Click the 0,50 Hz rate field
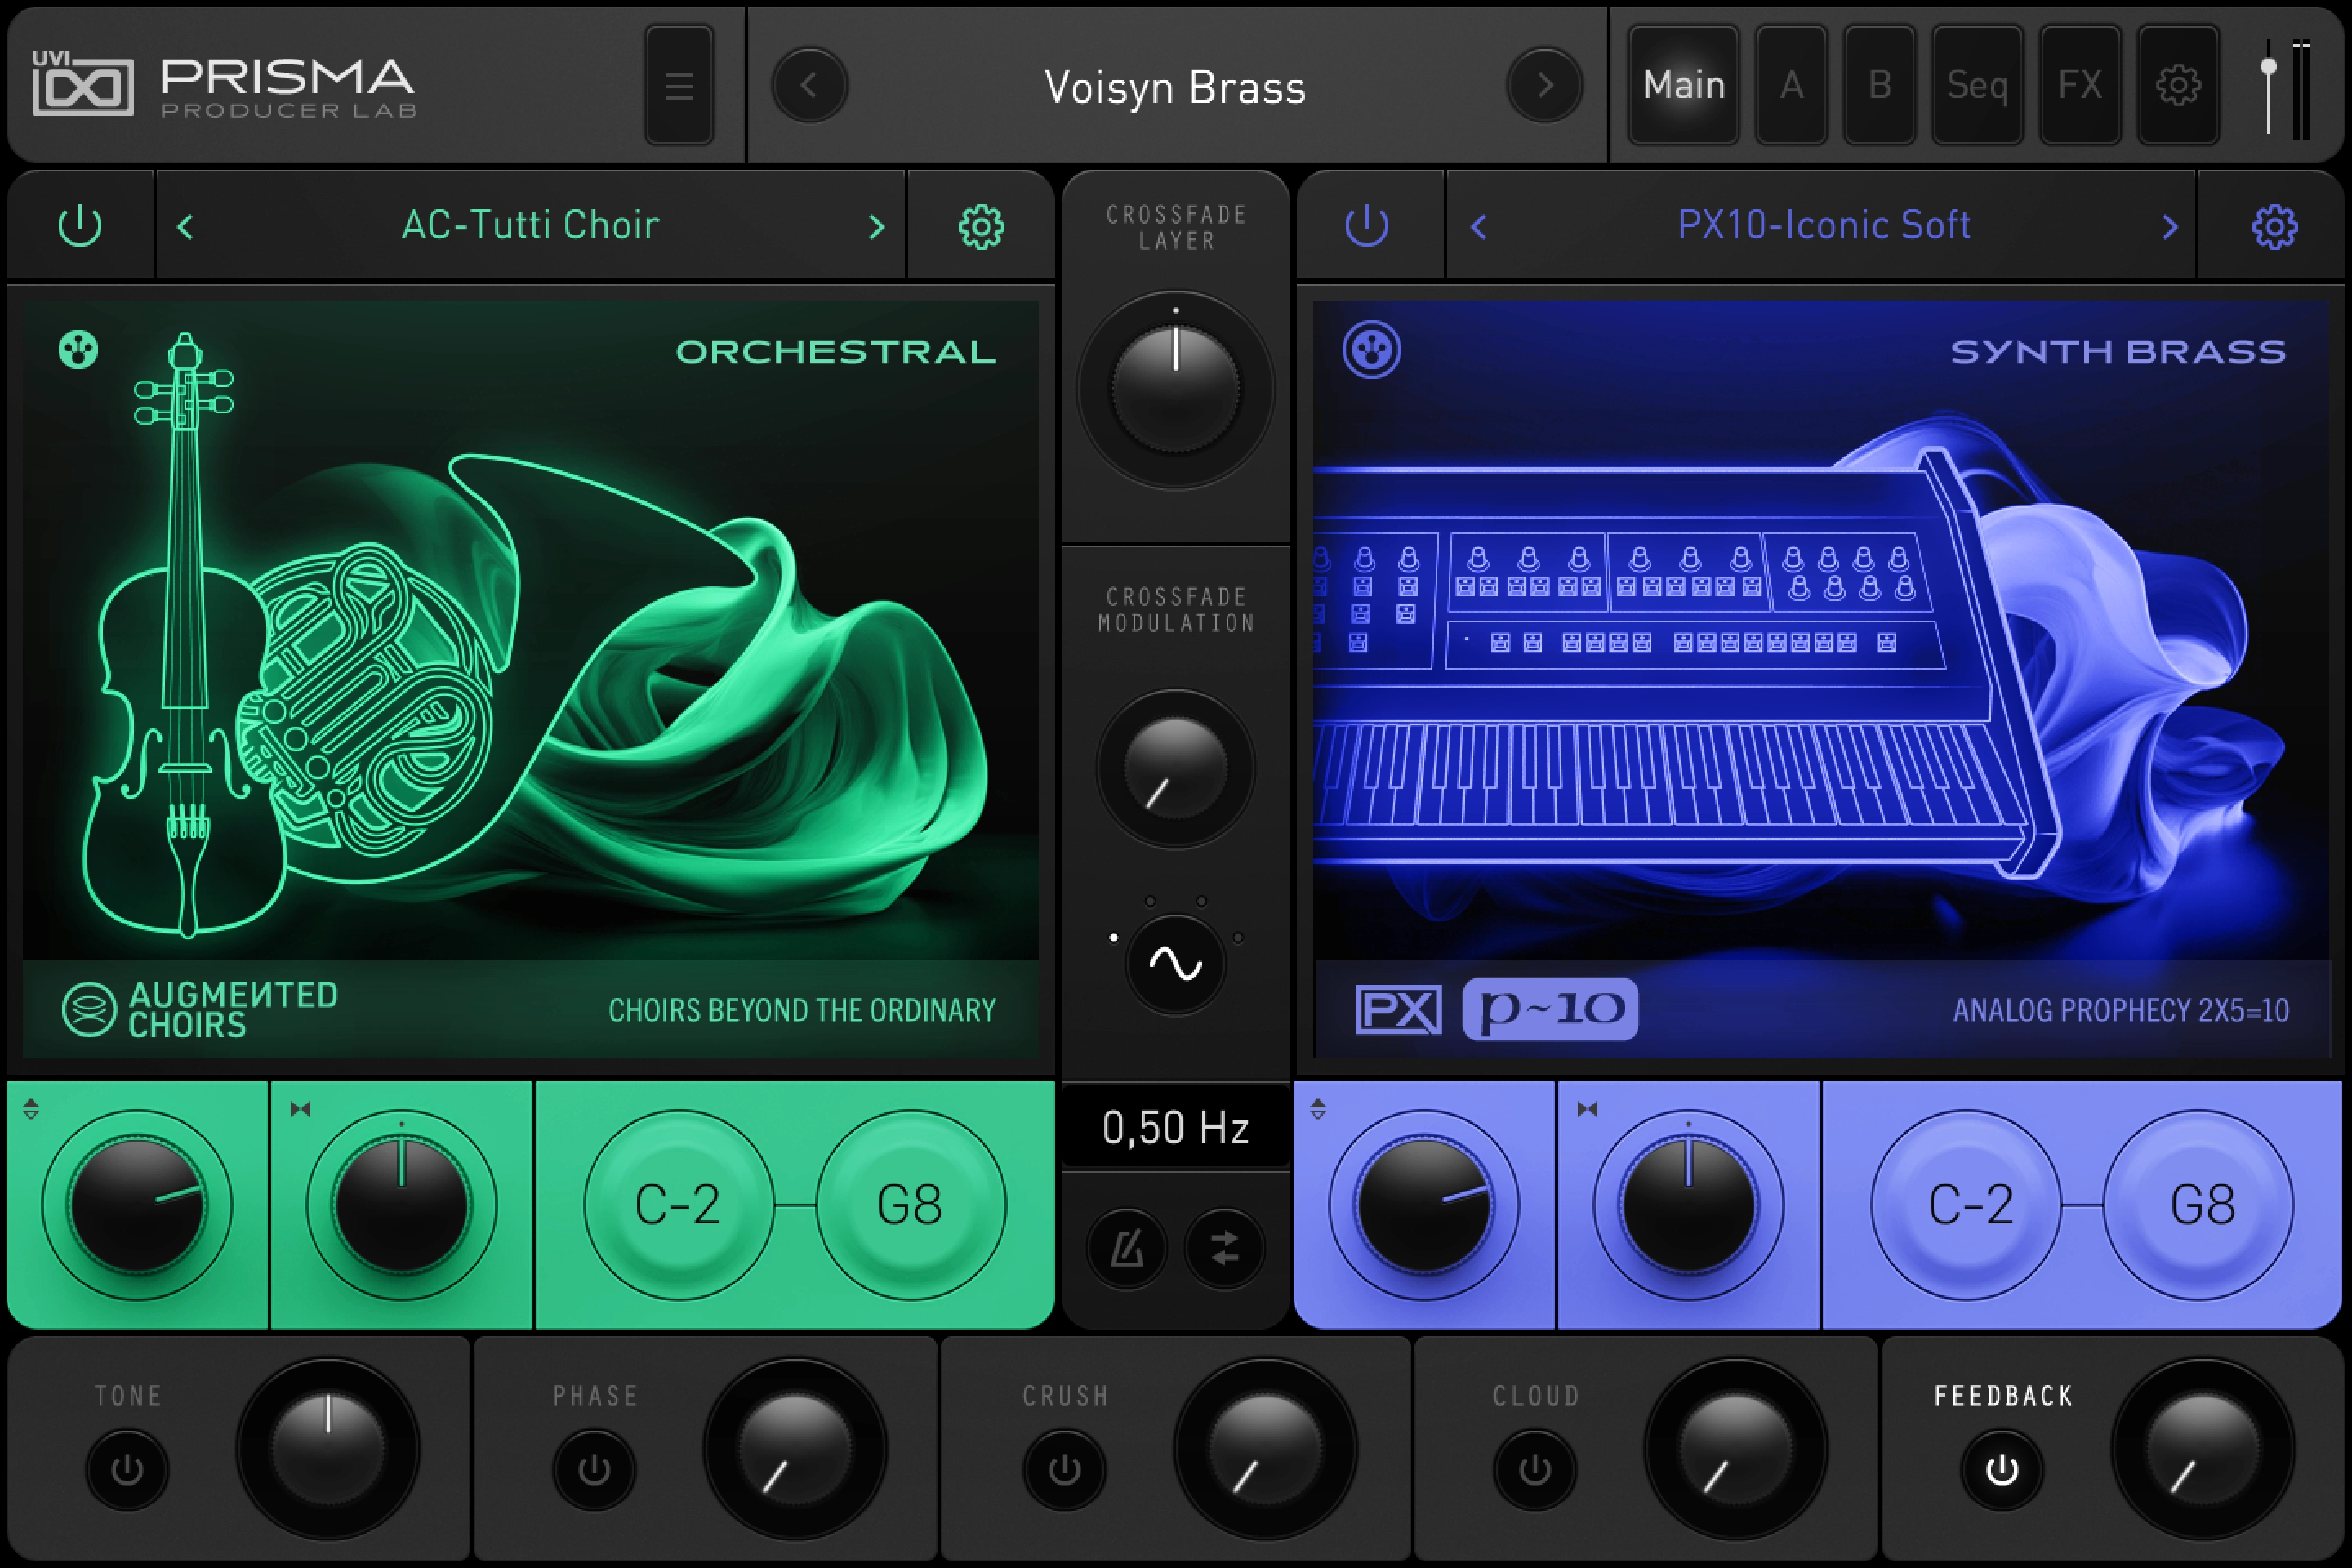 [1175, 1127]
